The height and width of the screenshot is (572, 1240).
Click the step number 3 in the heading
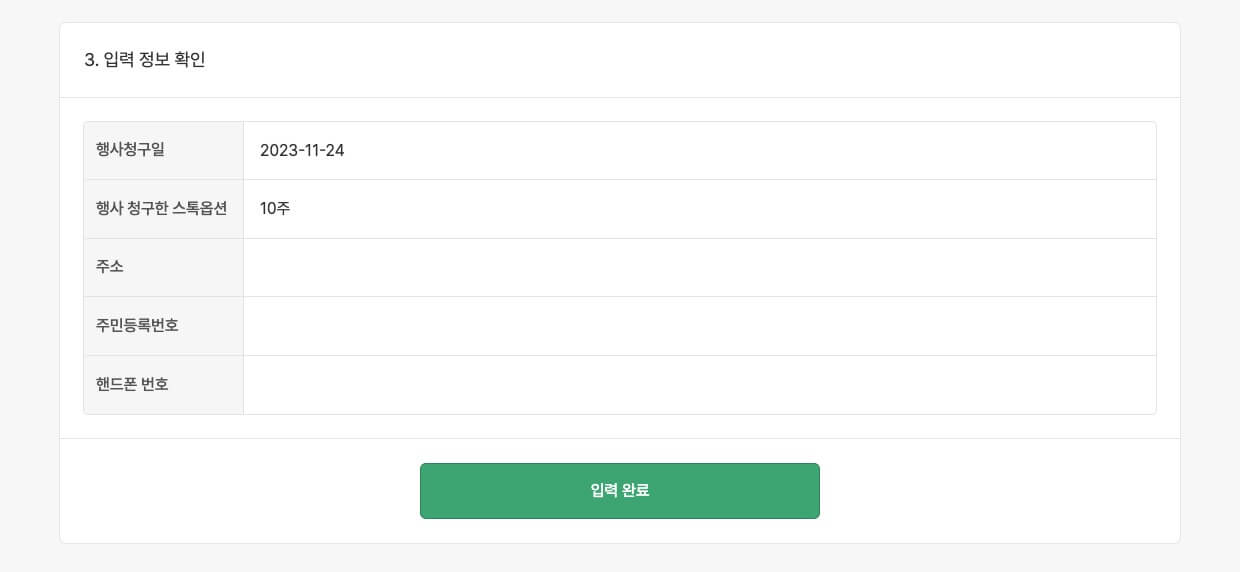pyautogui.click(x=90, y=60)
